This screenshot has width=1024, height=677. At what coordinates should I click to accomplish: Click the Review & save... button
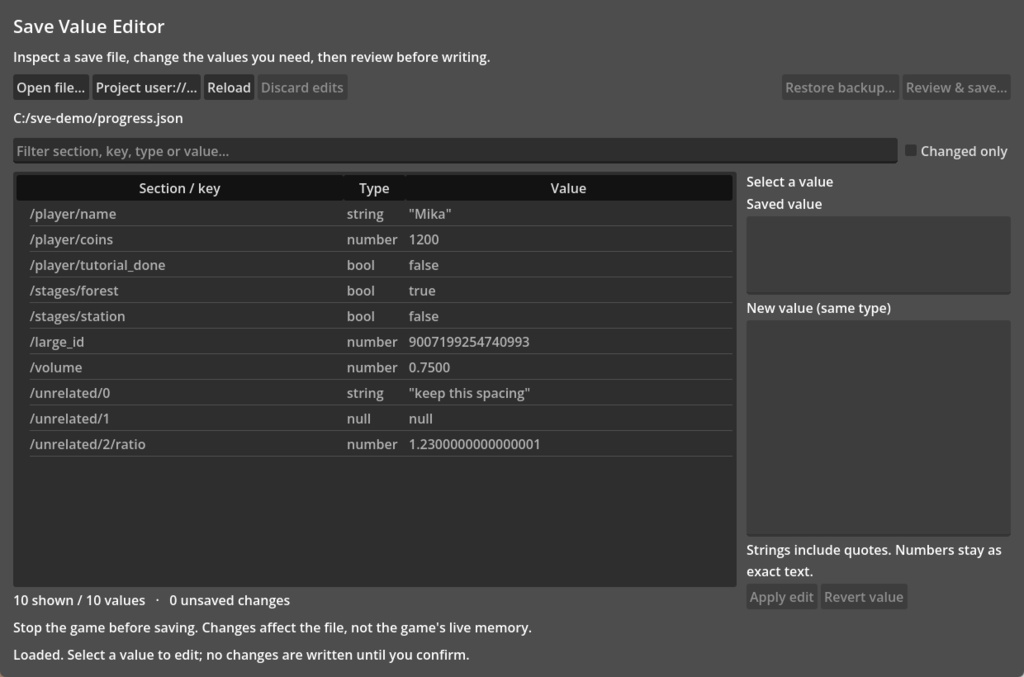click(956, 87)
